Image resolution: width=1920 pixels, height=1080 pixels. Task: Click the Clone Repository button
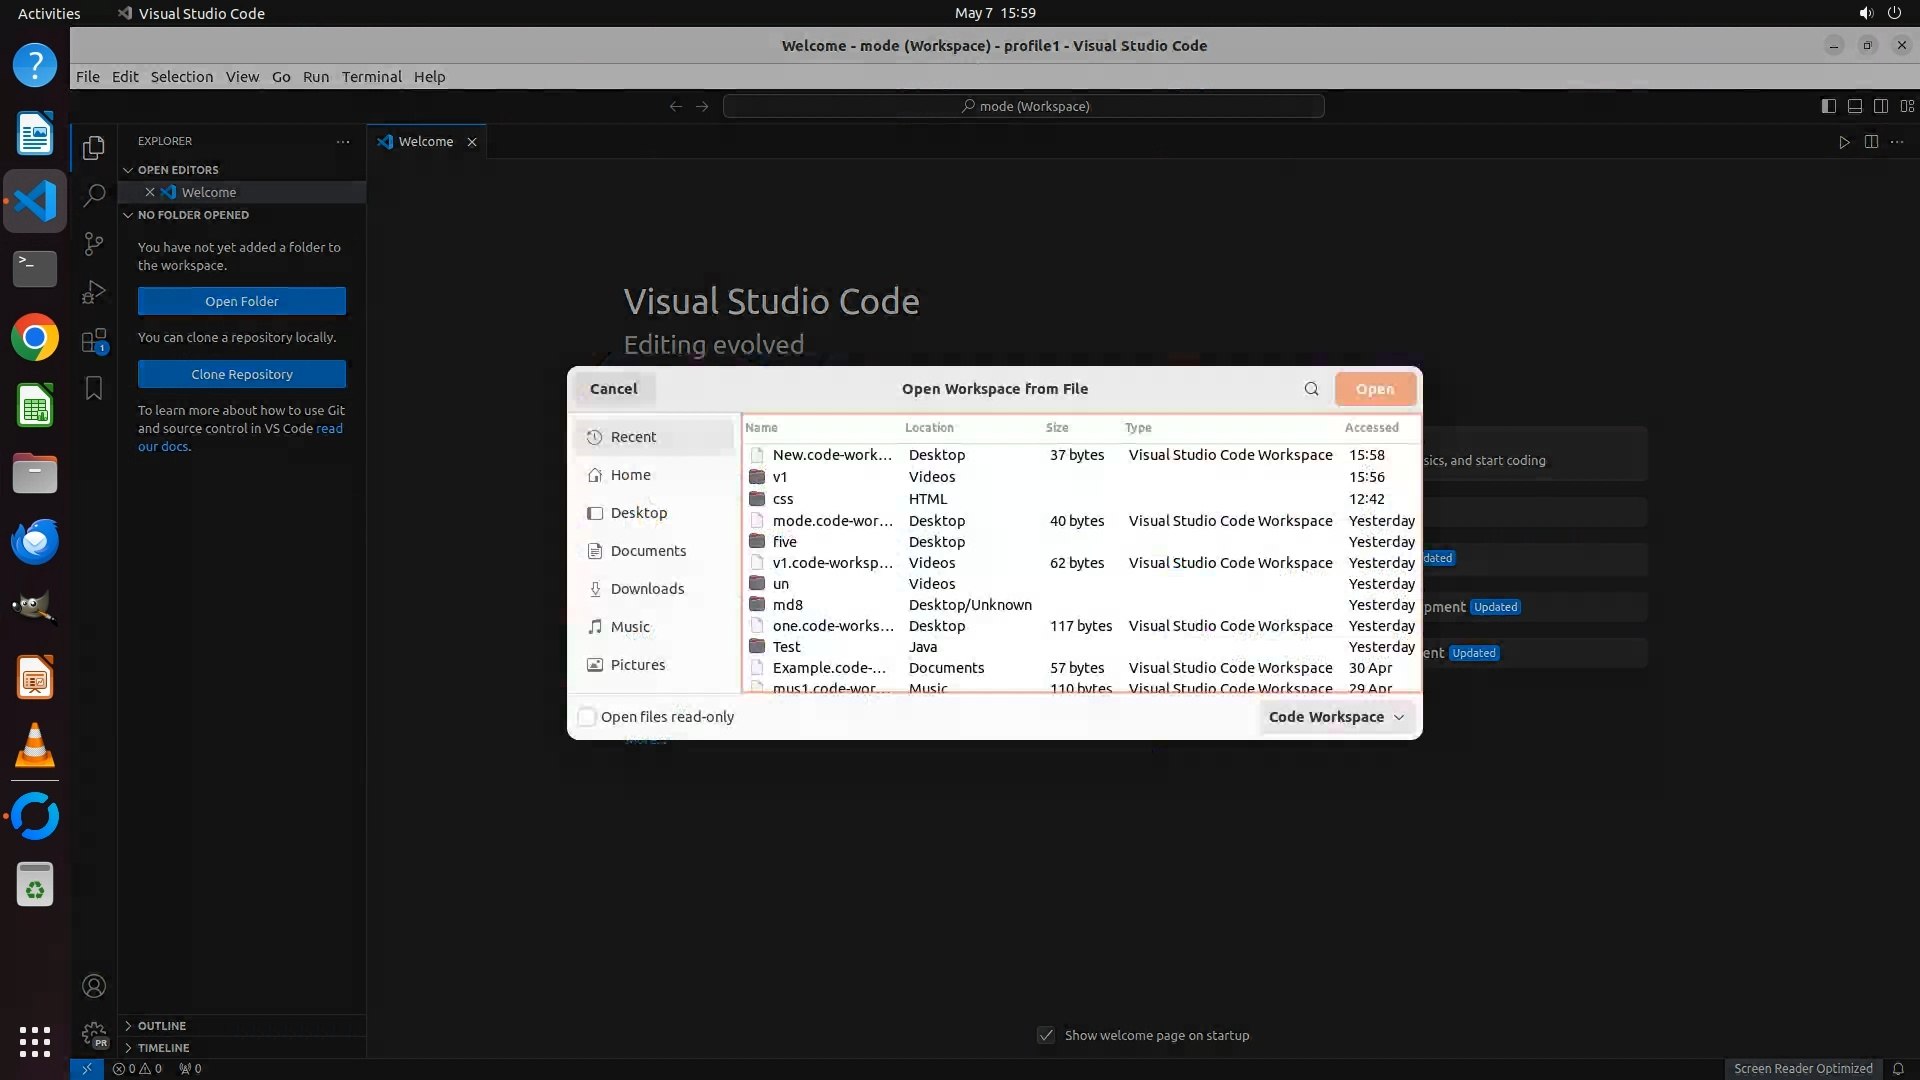(x=242, y=374)
